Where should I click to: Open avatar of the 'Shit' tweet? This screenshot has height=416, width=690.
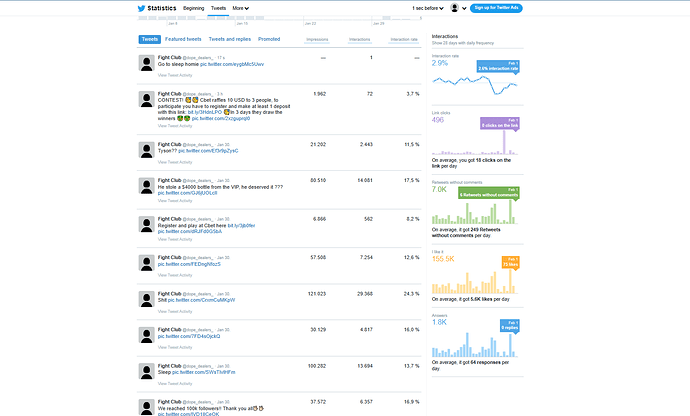[x=147, y=299]
